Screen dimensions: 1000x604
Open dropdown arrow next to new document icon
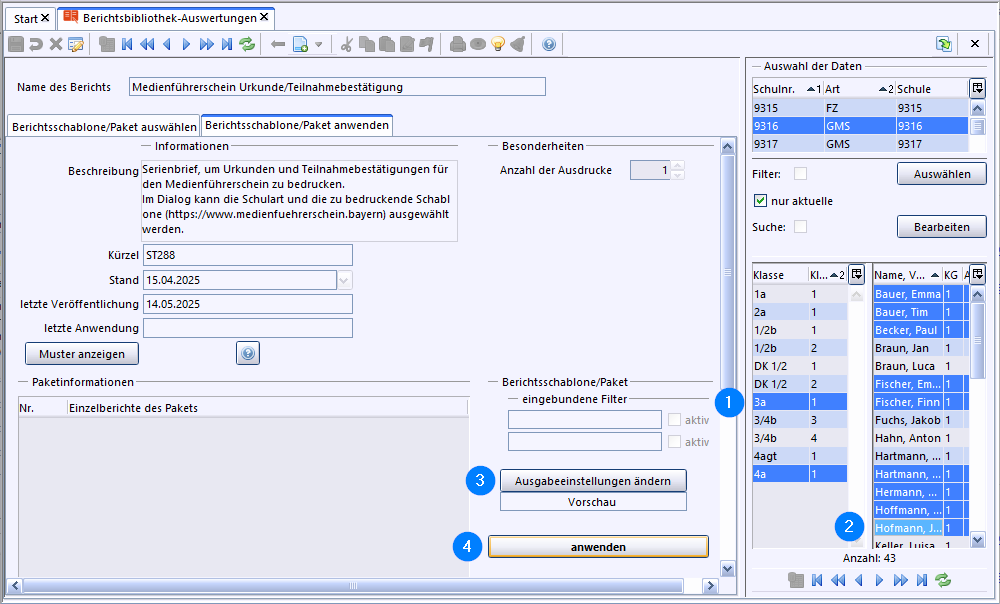point(319,45)
